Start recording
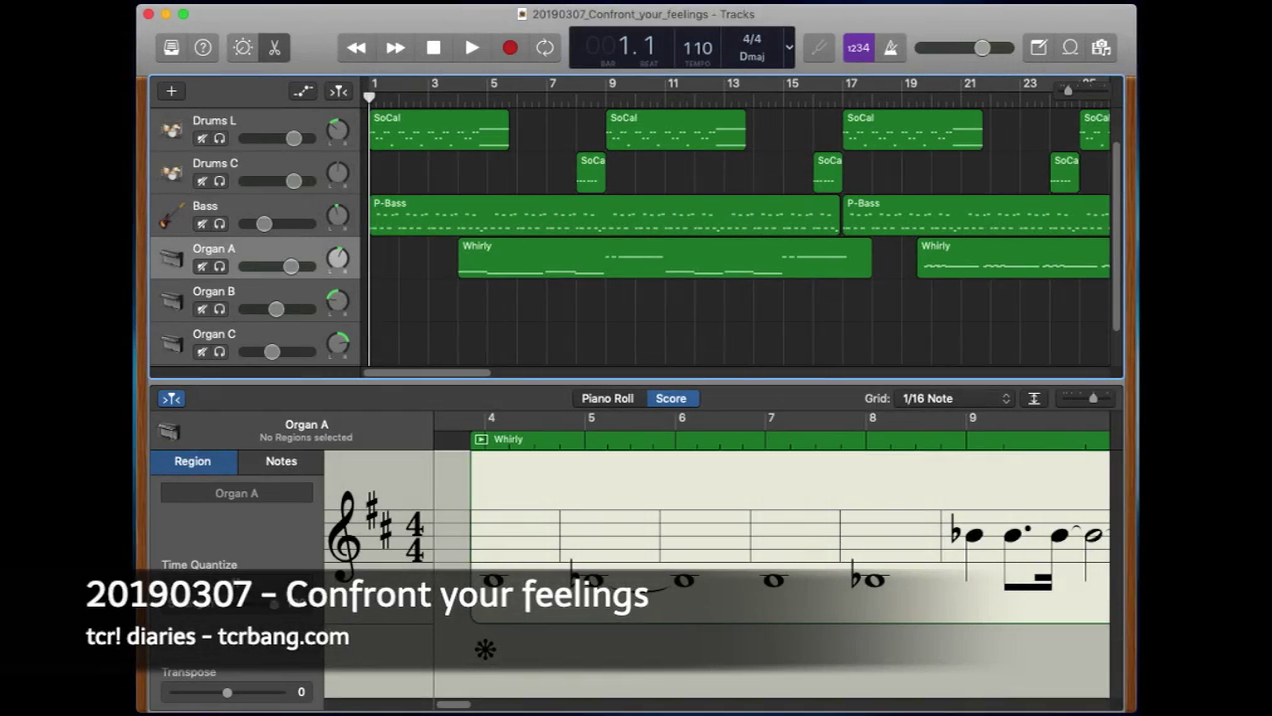The image size is (1272, 716). point(509,47)
